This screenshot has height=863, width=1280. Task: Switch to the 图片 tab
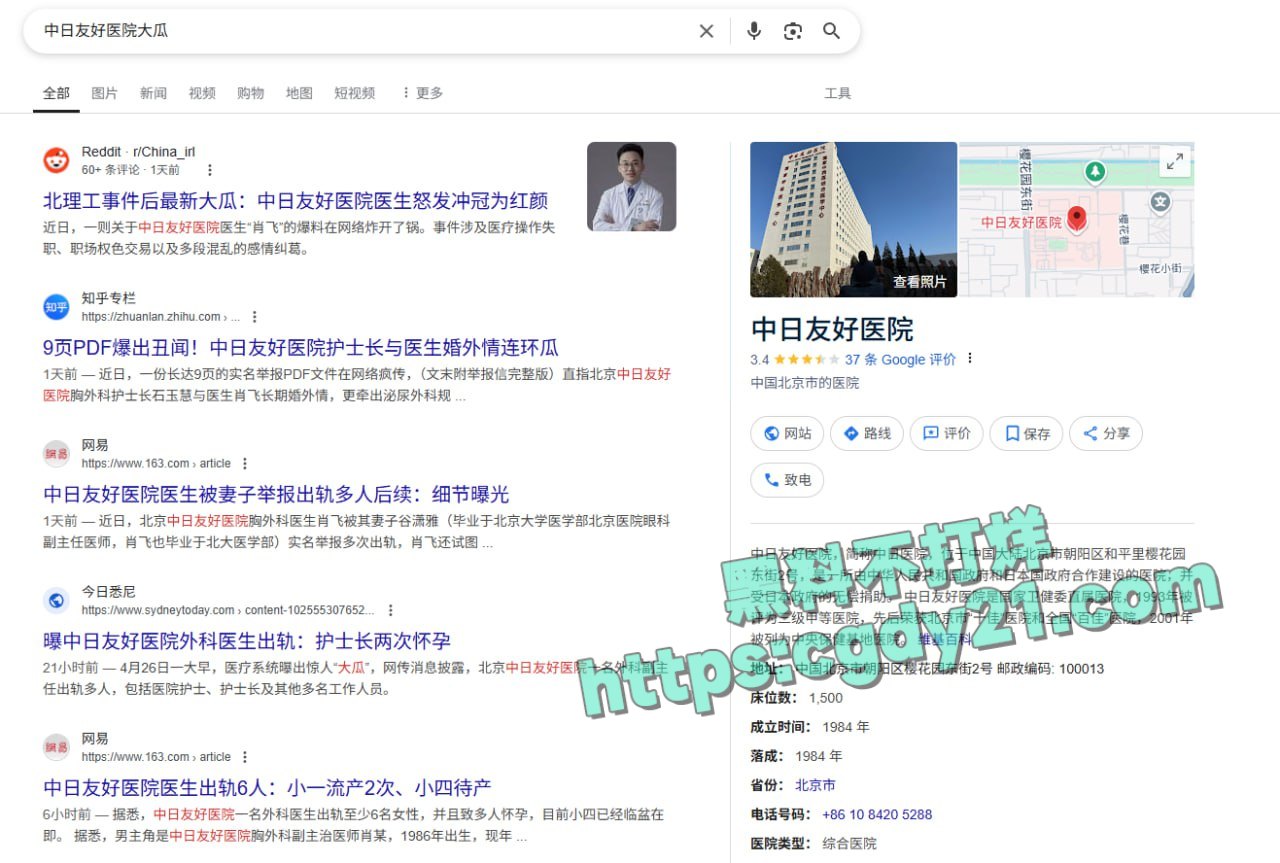pos(105,93)
